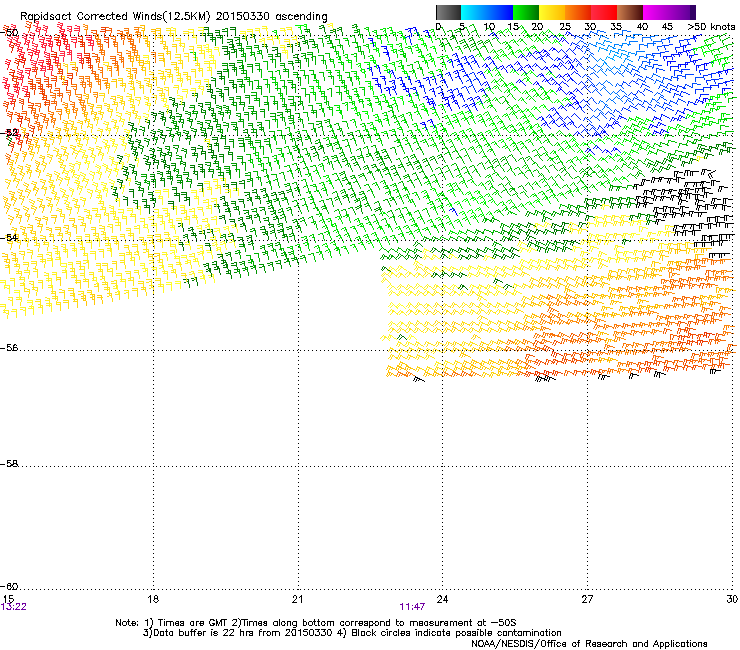
Task: Click the latitude label '-56'
Action: coord(9,348)
